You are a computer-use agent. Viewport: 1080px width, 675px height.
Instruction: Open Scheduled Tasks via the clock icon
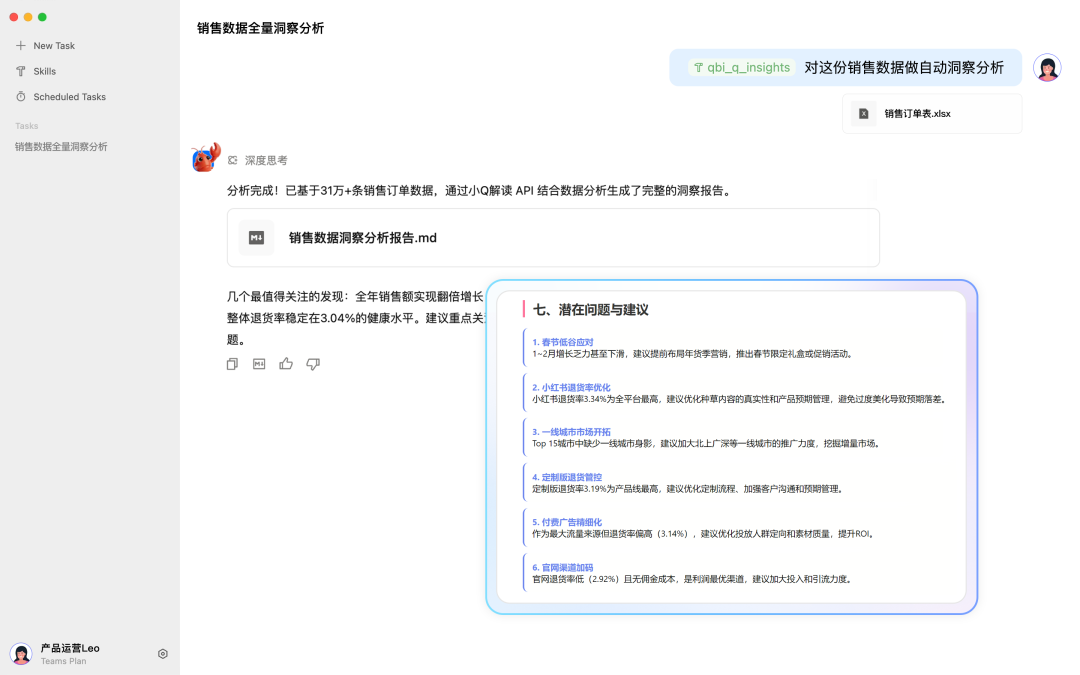point(20,96)
